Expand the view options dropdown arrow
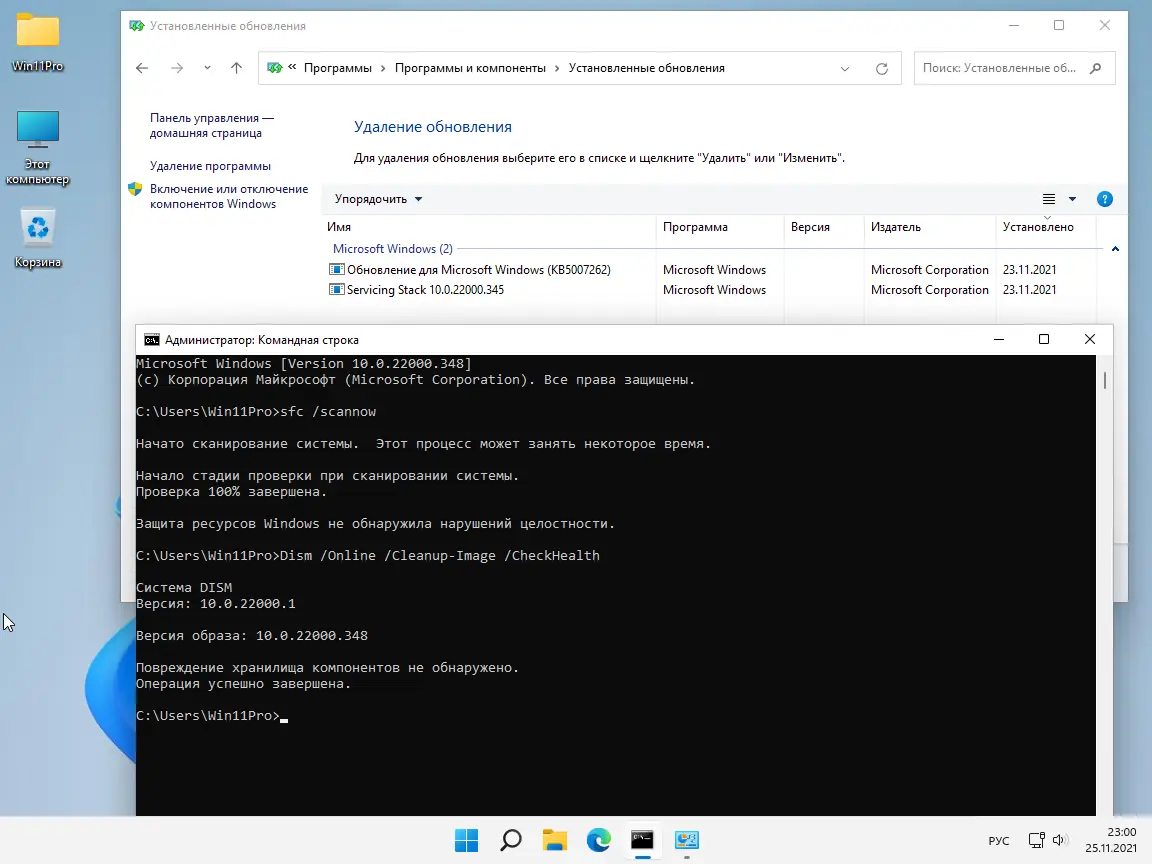The width and height of the screenshot is (1152, 864). [1071, 199]
